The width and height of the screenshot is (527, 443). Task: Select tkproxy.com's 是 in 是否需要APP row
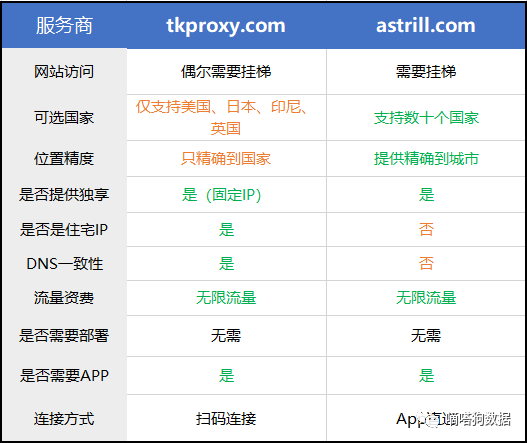pyautogui.click(x=226, y=376)
